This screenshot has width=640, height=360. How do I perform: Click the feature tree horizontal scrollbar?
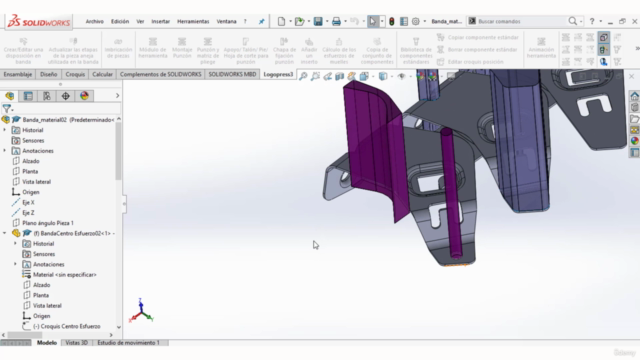click(24, 335)
